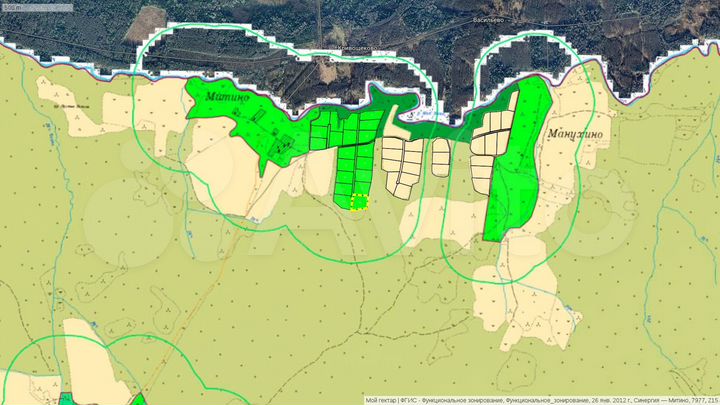Click the small green zone fragment at bottom-left
The height and width of the screenshot is (405, 720).
[x=66, y=399]
